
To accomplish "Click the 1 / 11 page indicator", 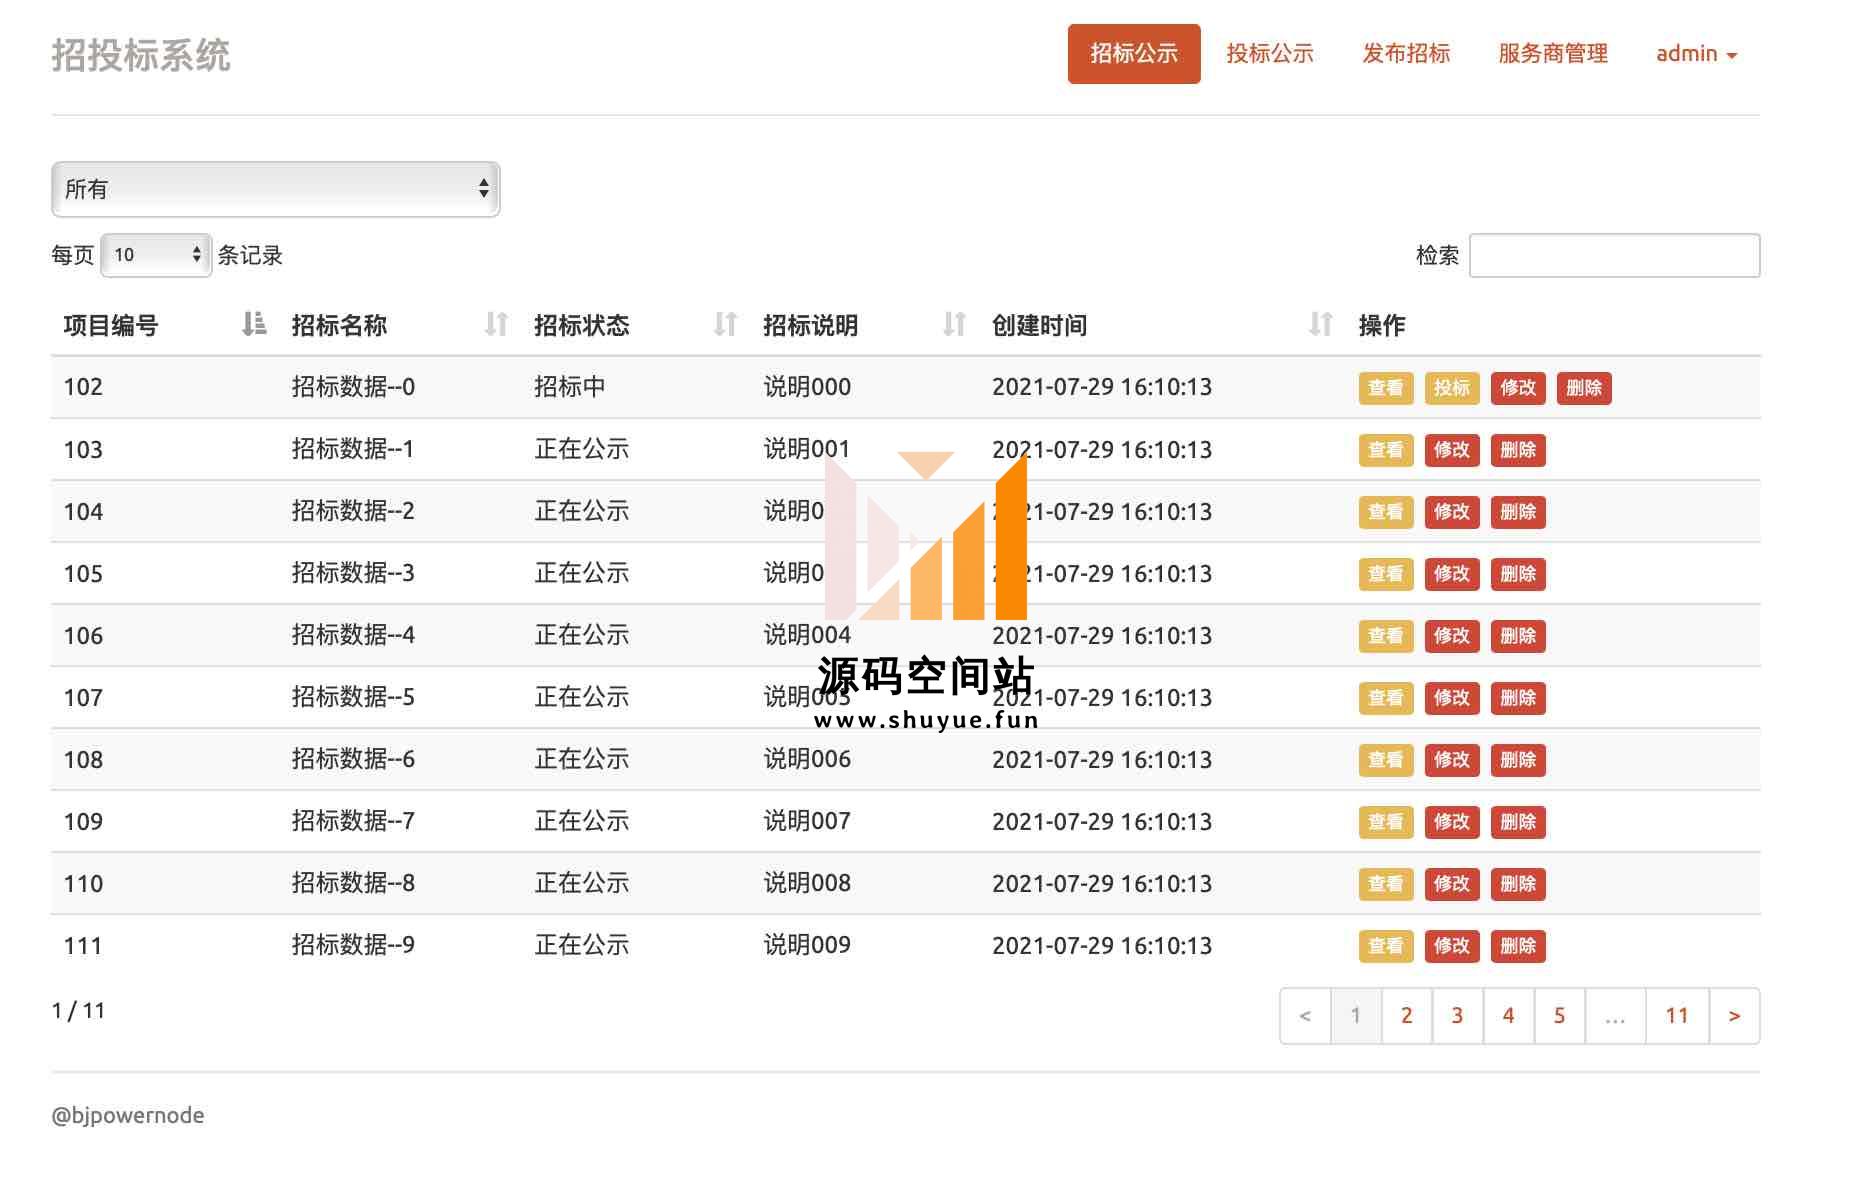I will coord(78,1010).
